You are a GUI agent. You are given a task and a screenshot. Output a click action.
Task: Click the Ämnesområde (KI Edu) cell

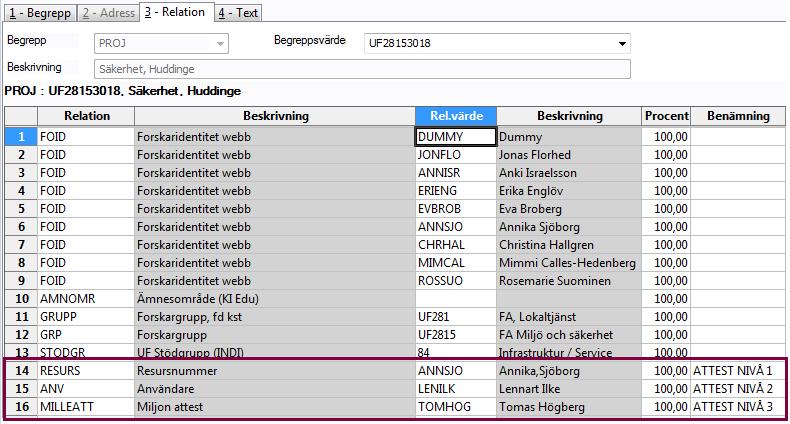(275, 299)
